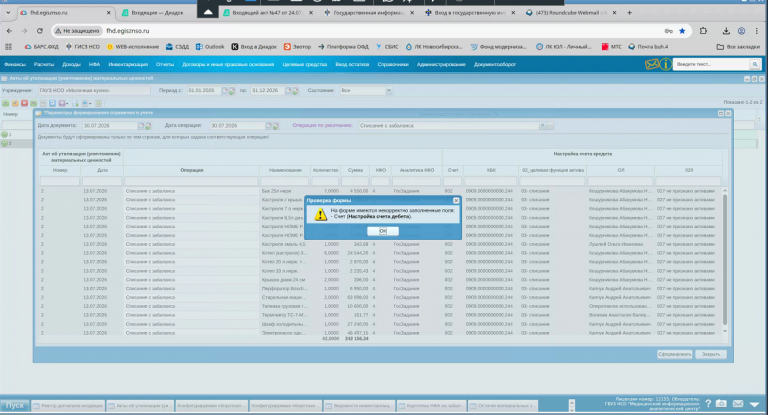Open the Документооборот menu
Viewport: 768px width, 415px height.
pos(495,64)
